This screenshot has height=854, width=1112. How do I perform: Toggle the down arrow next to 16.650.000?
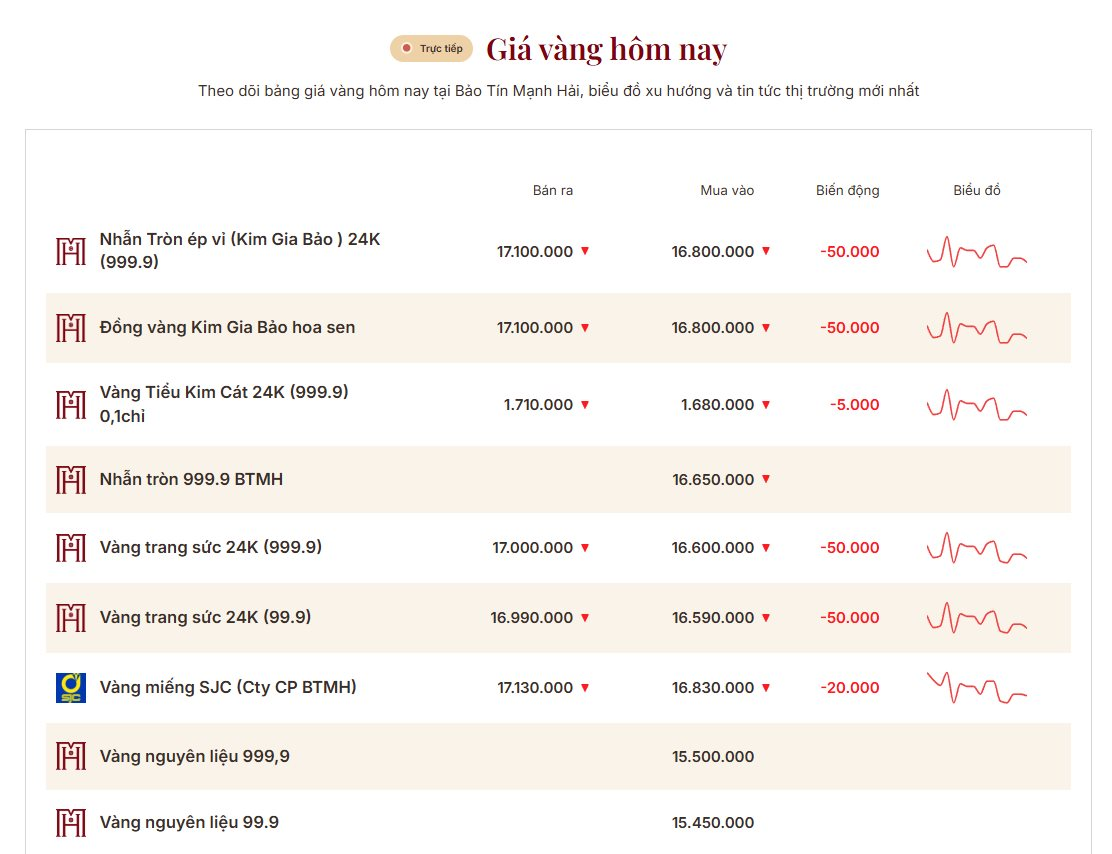765,479
